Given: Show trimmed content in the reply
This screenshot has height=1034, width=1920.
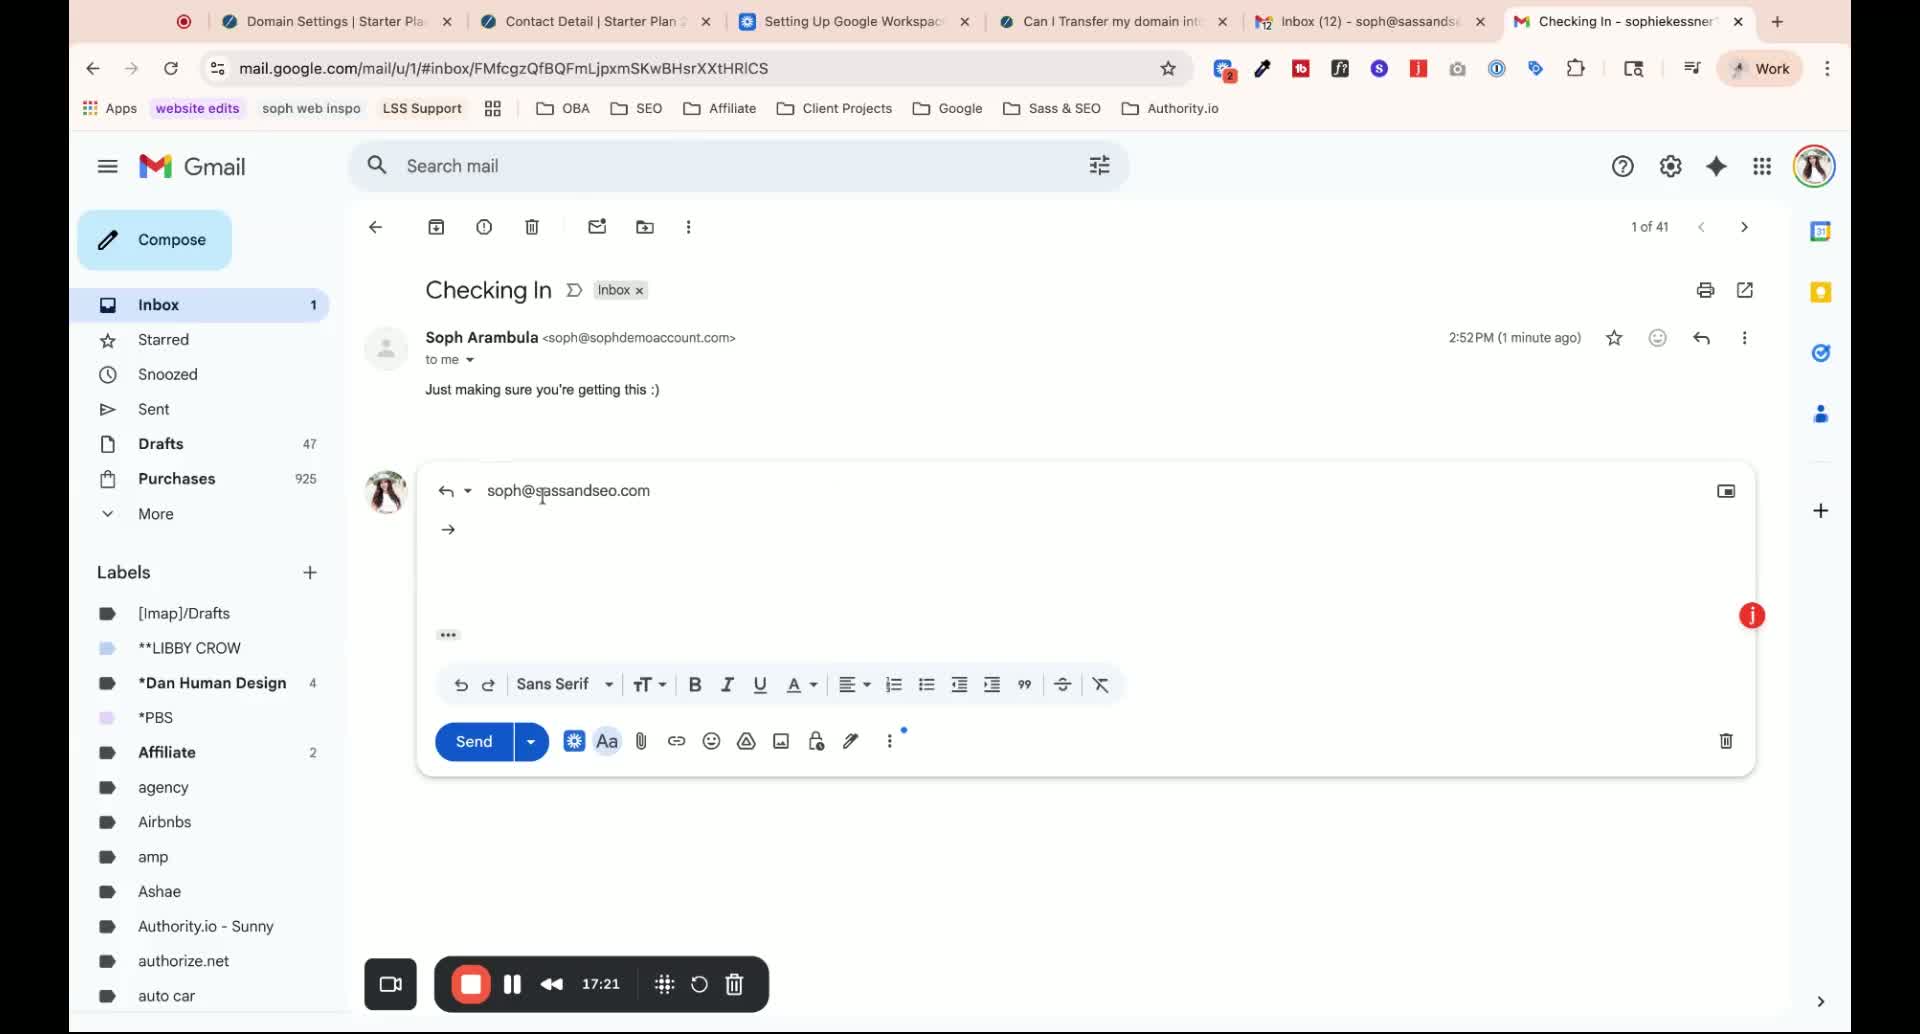Looking at the screenshot, I should (448, 635).
